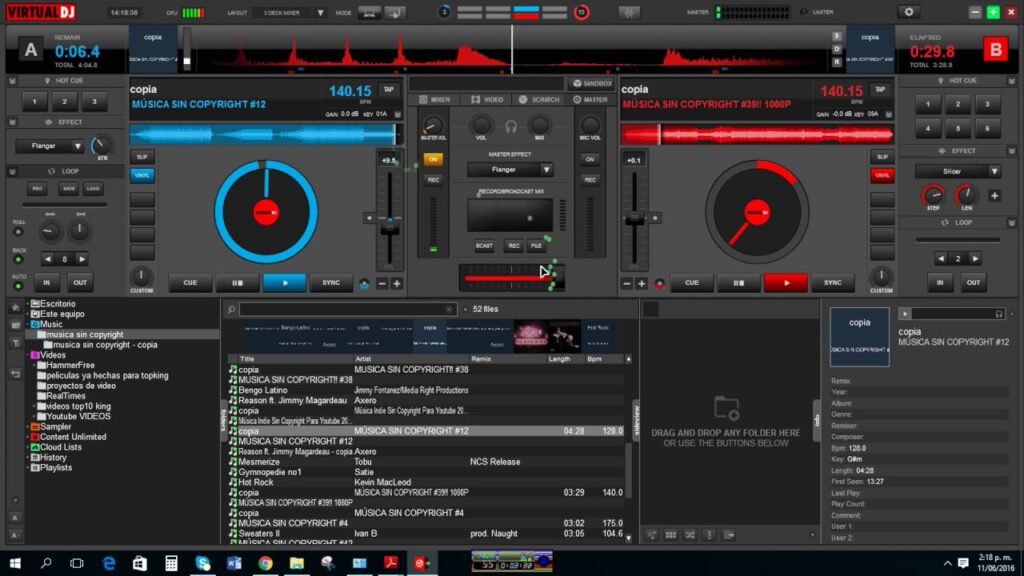The width and height of the screenshot is (1024, 576).
Task: Click the headphones icon in the mixer
Action: click(x=511, y=127)
